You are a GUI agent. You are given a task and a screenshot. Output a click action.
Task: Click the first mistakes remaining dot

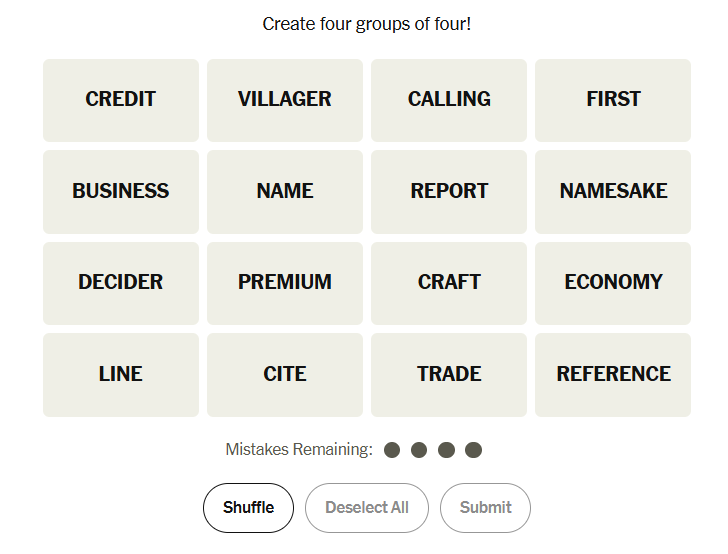pos(392,450)
